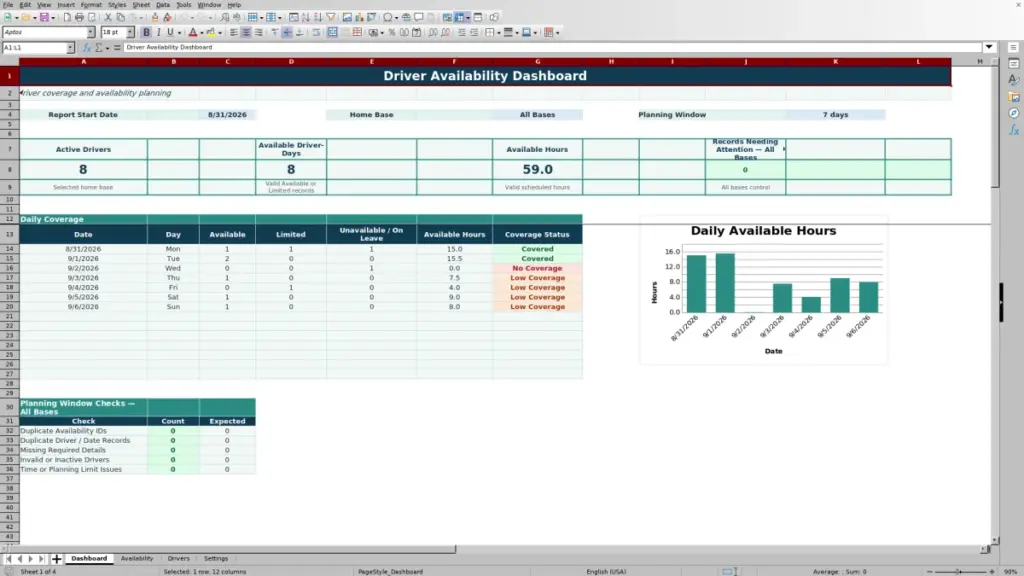
Task: Click the Export as PDF icon
Action: [x=67, y=17]
